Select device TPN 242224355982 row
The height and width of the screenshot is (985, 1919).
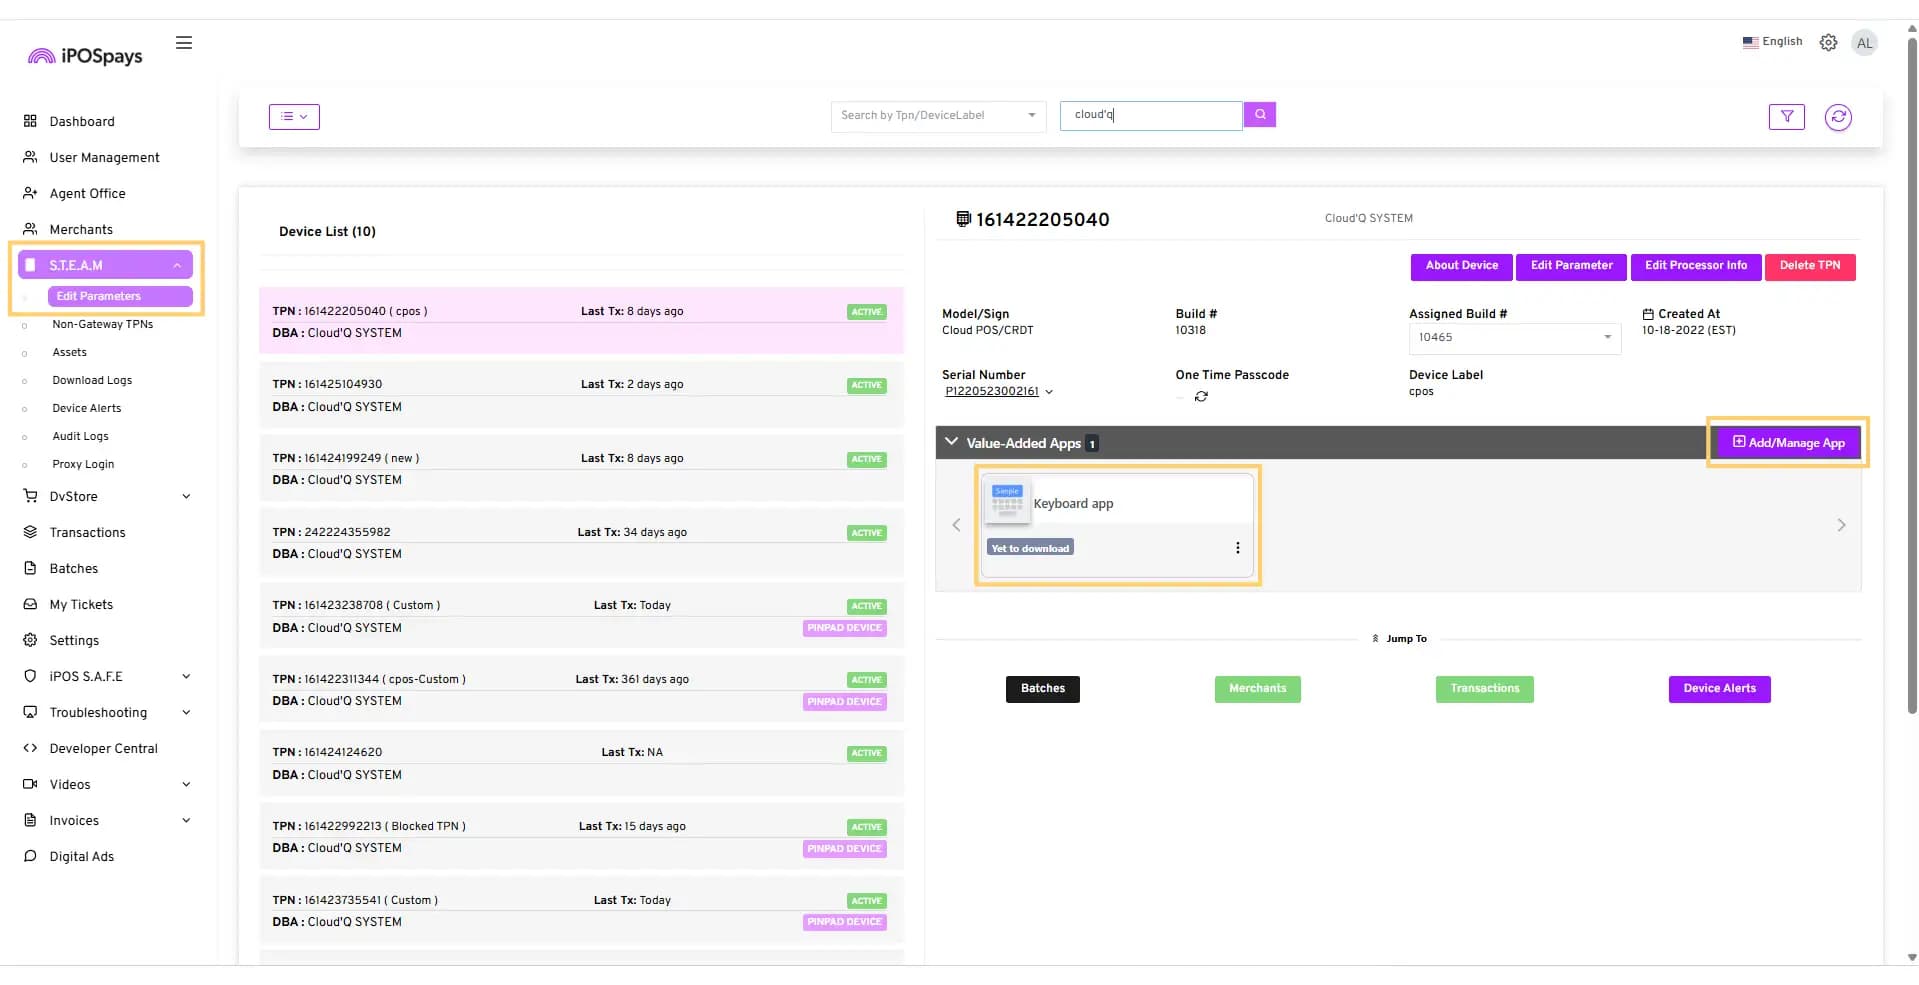581,542
